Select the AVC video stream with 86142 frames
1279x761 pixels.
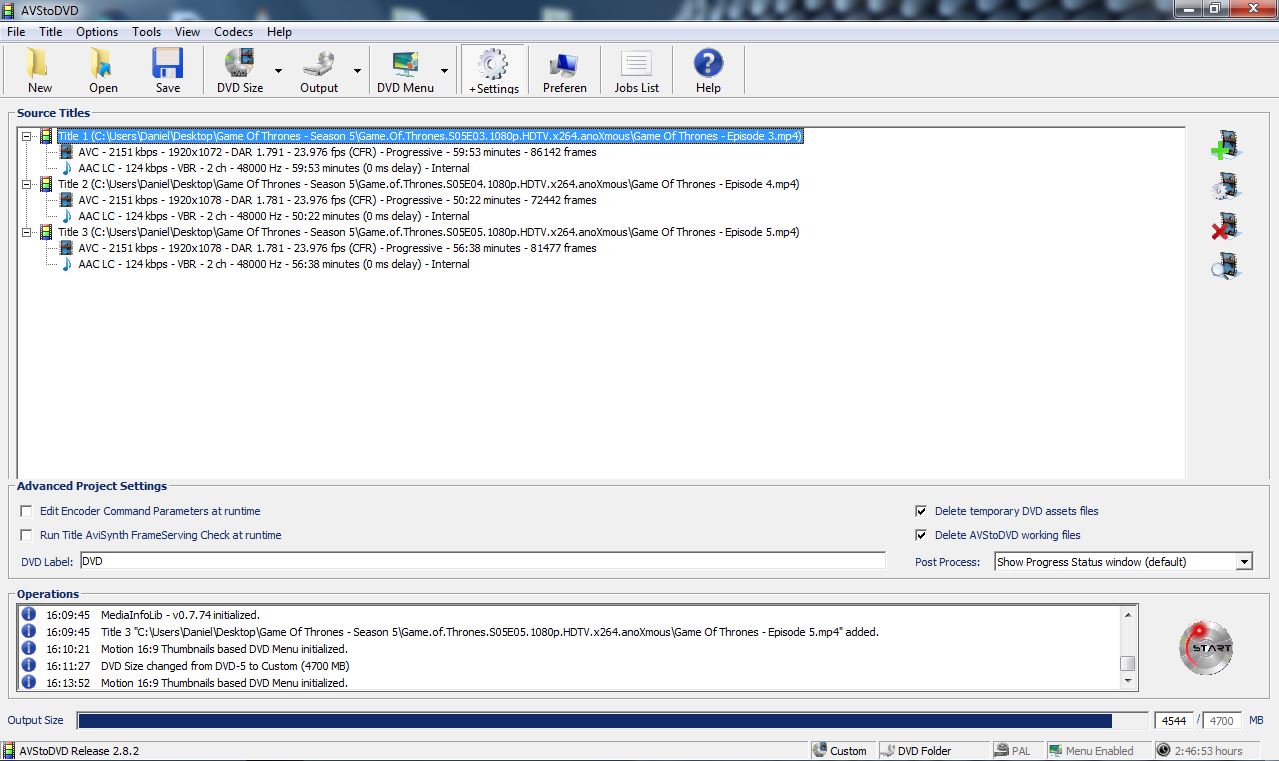click(x=338, y=152)
